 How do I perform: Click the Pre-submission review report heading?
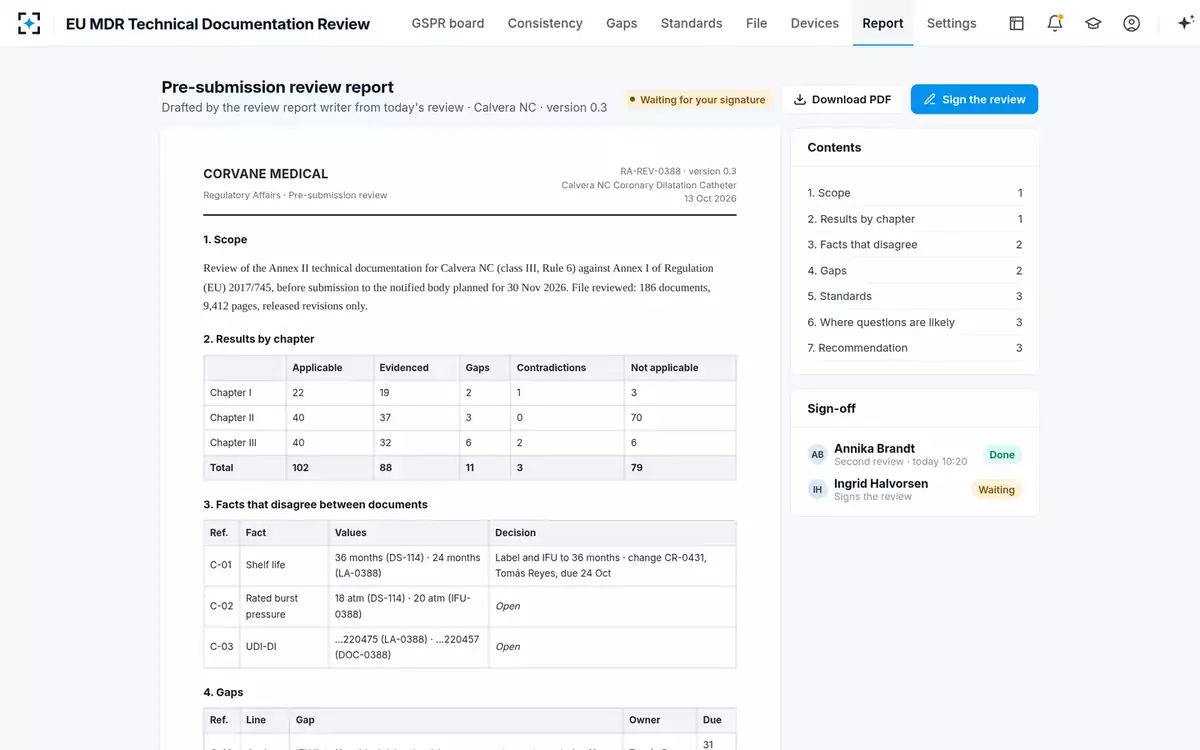[278, 87]
